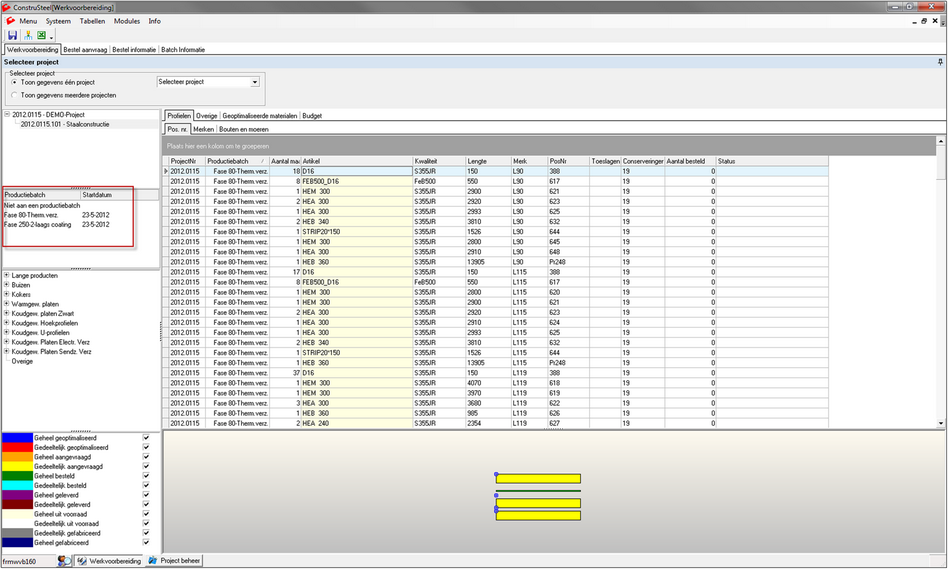Select 2012.0115.101 - Staalconstructie tree item
948x569 pixels.
coord(65,124)
